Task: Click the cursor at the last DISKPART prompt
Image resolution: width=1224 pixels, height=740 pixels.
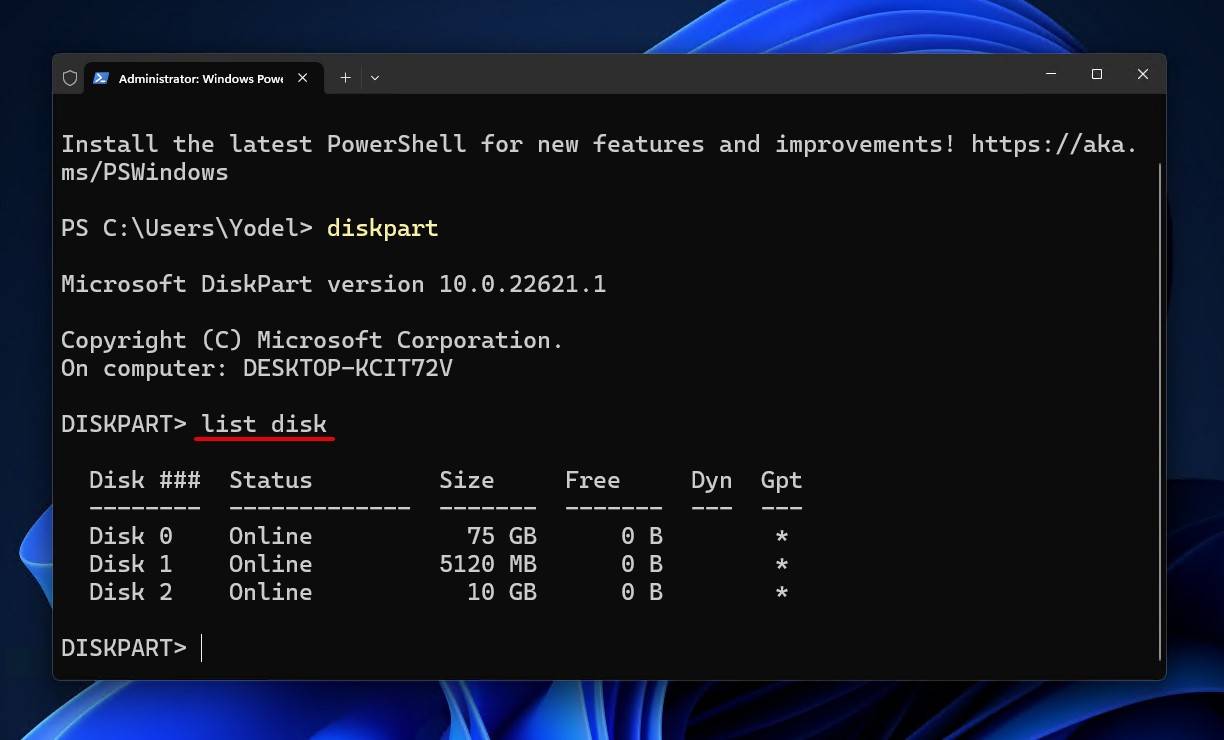Action: [202, 648]
